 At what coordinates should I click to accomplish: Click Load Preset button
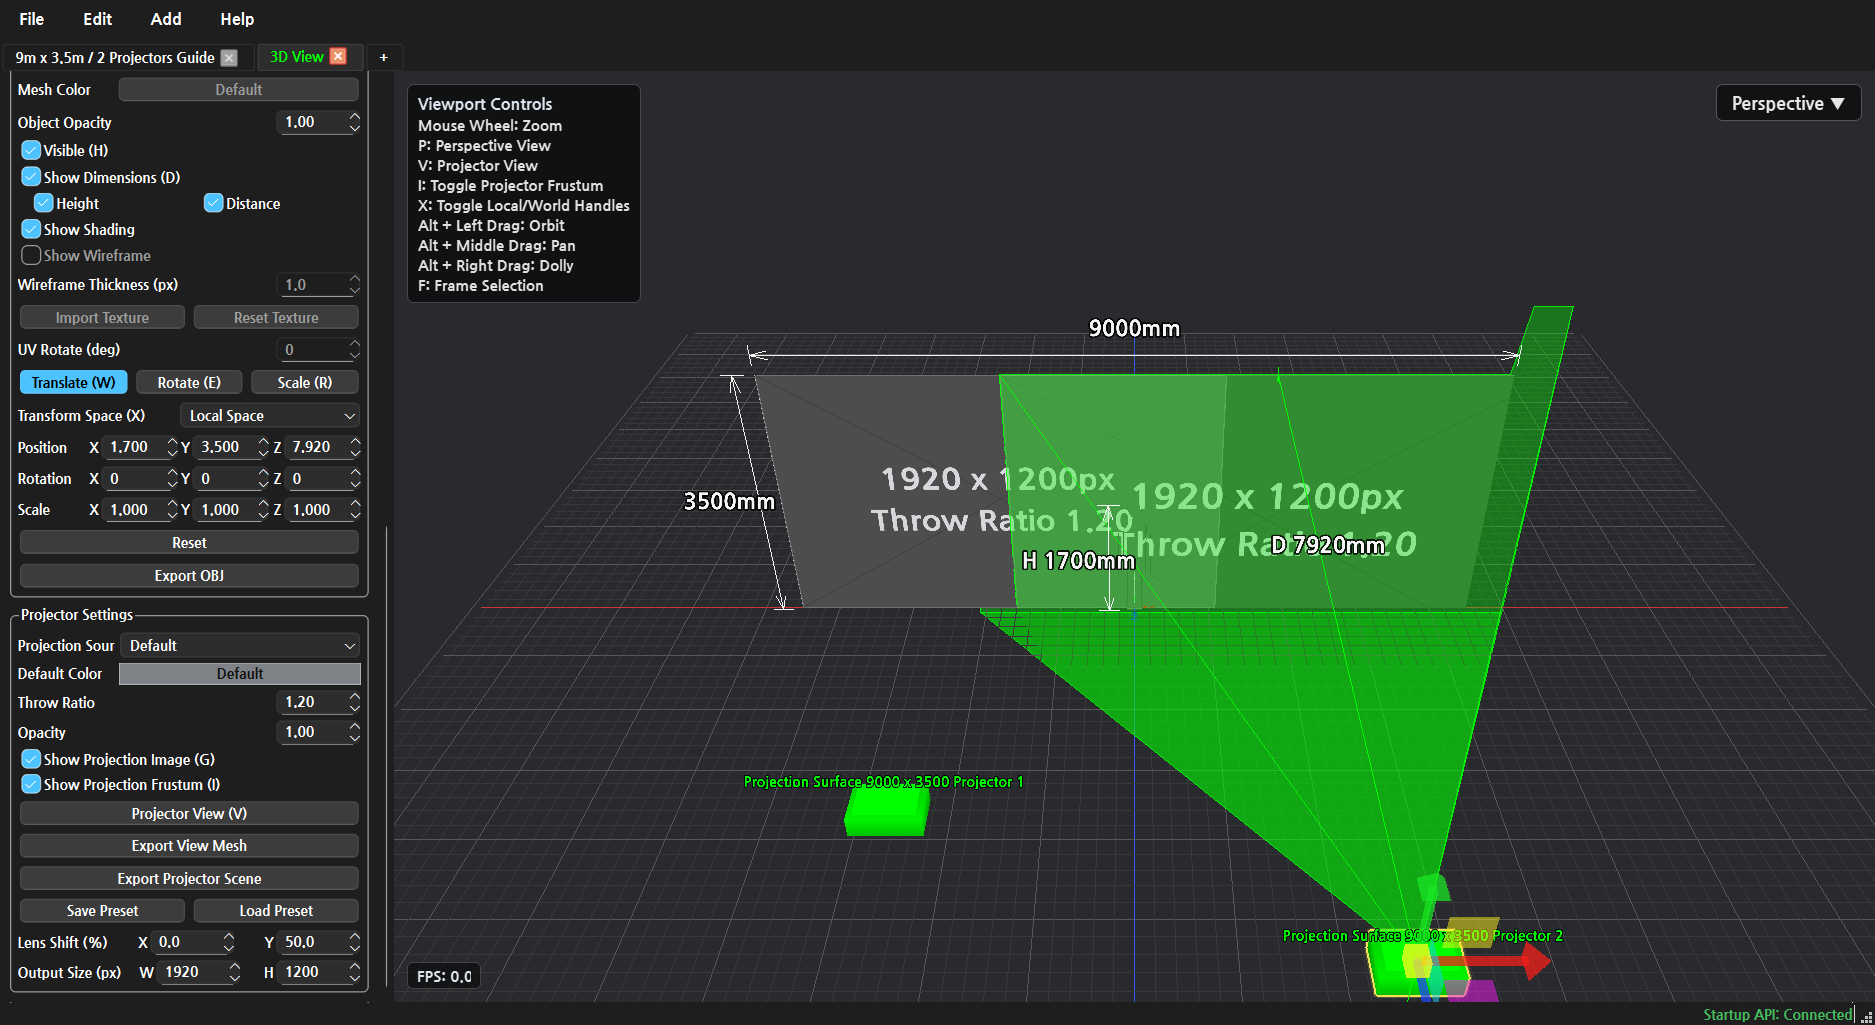[x=276, y=911]
